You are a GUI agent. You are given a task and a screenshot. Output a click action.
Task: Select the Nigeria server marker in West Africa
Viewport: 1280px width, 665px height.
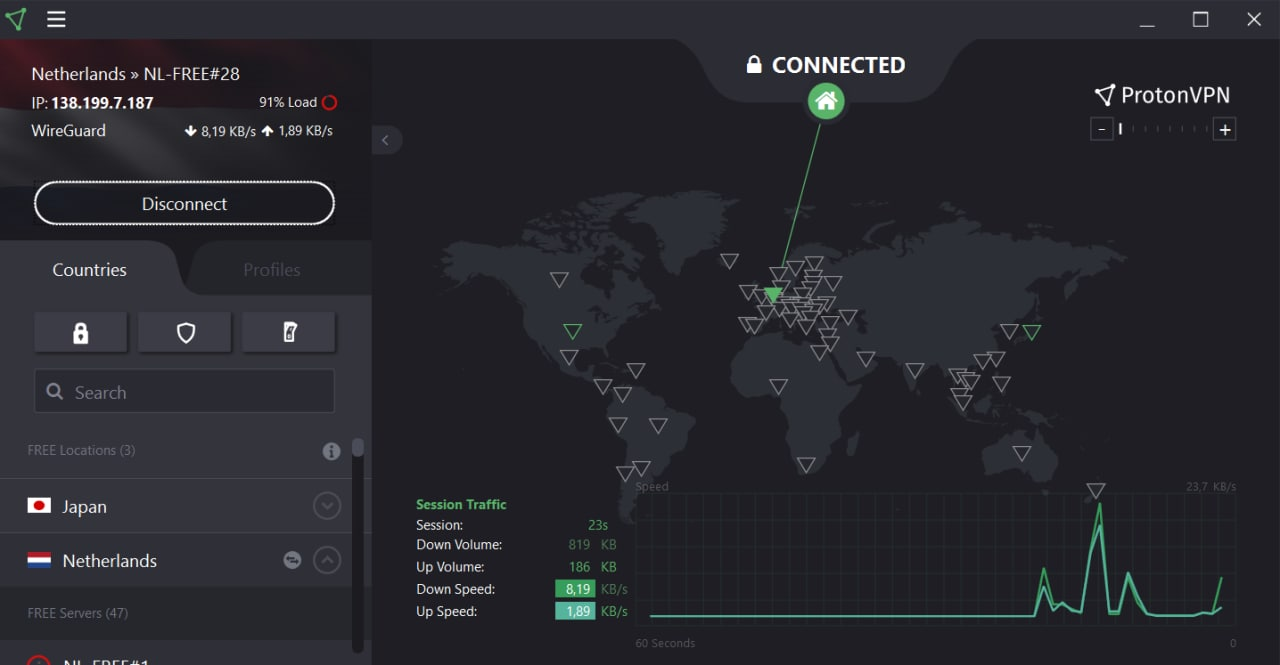click(778, 386)
